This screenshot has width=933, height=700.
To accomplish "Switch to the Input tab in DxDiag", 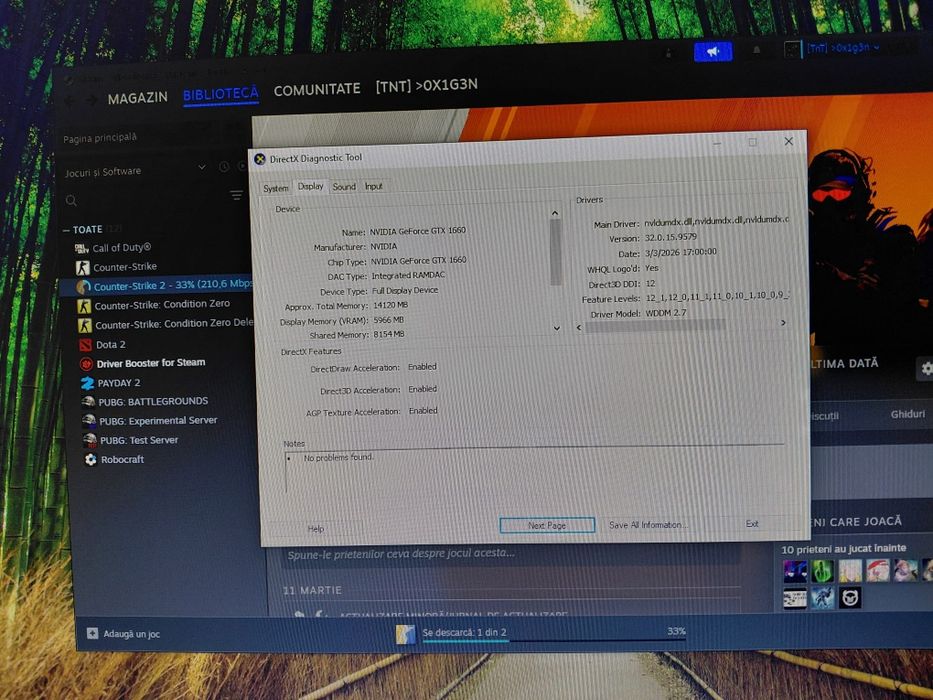I will [x=374, y=186].
